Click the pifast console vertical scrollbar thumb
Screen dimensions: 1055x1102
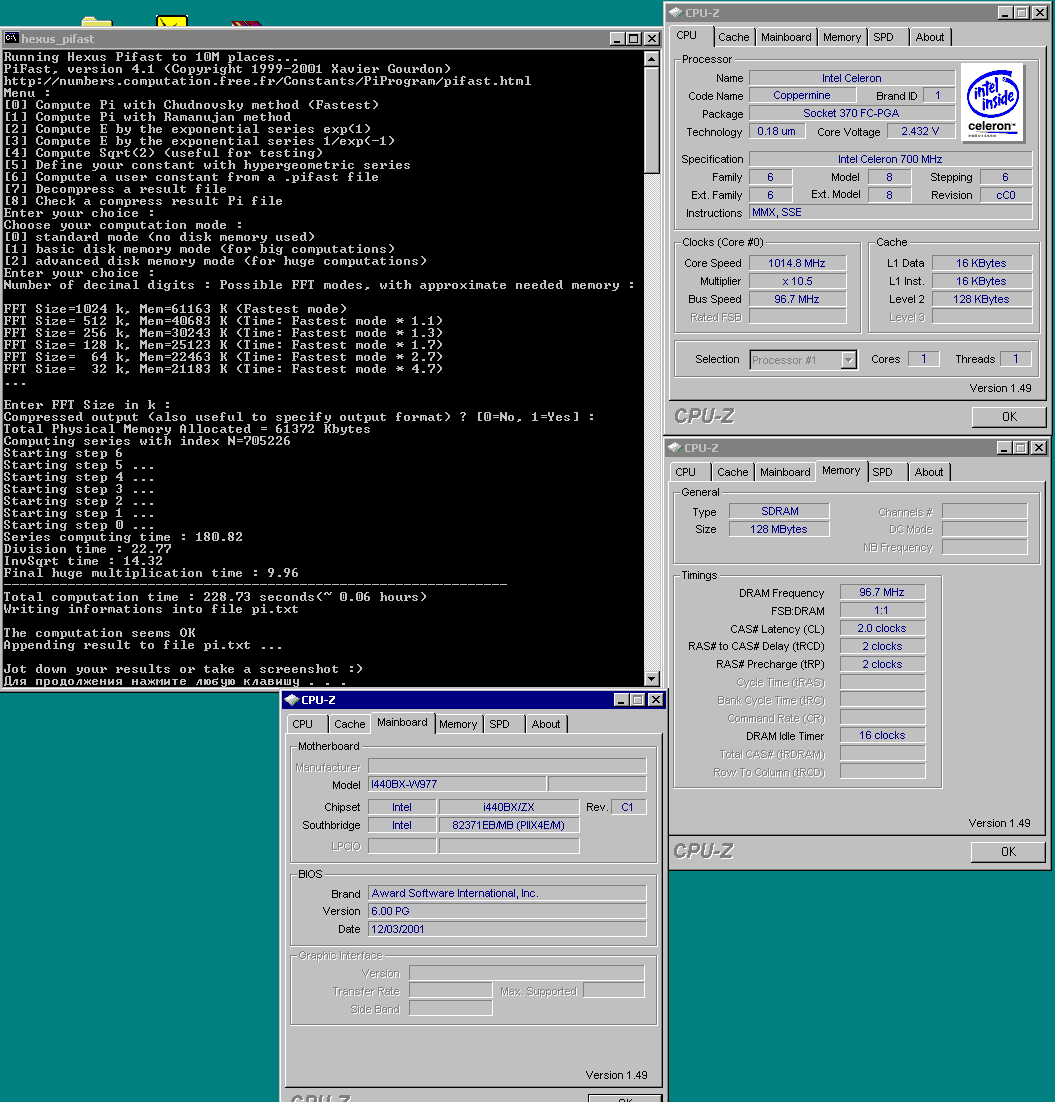tap(652, 119)
